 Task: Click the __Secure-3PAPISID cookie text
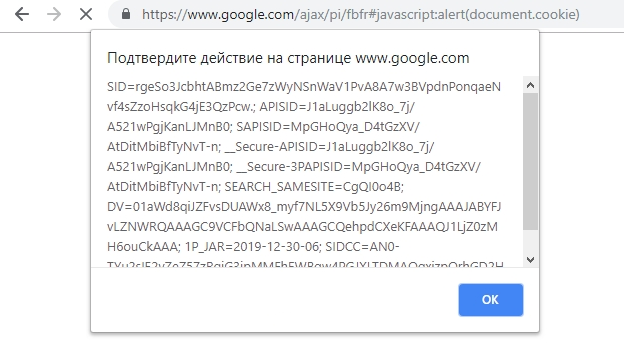[x=358, y=167]
